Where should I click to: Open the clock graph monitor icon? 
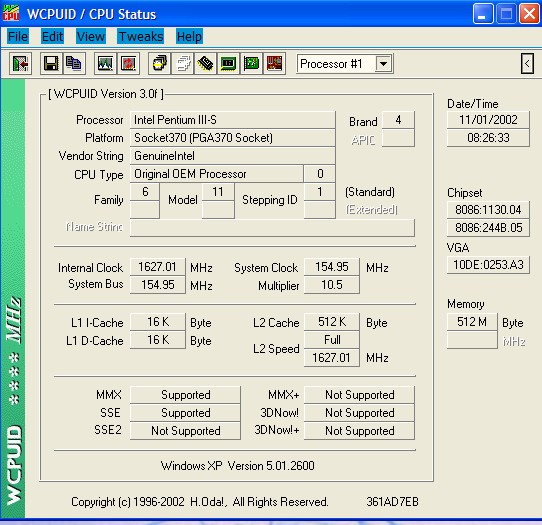pos(105,64)
